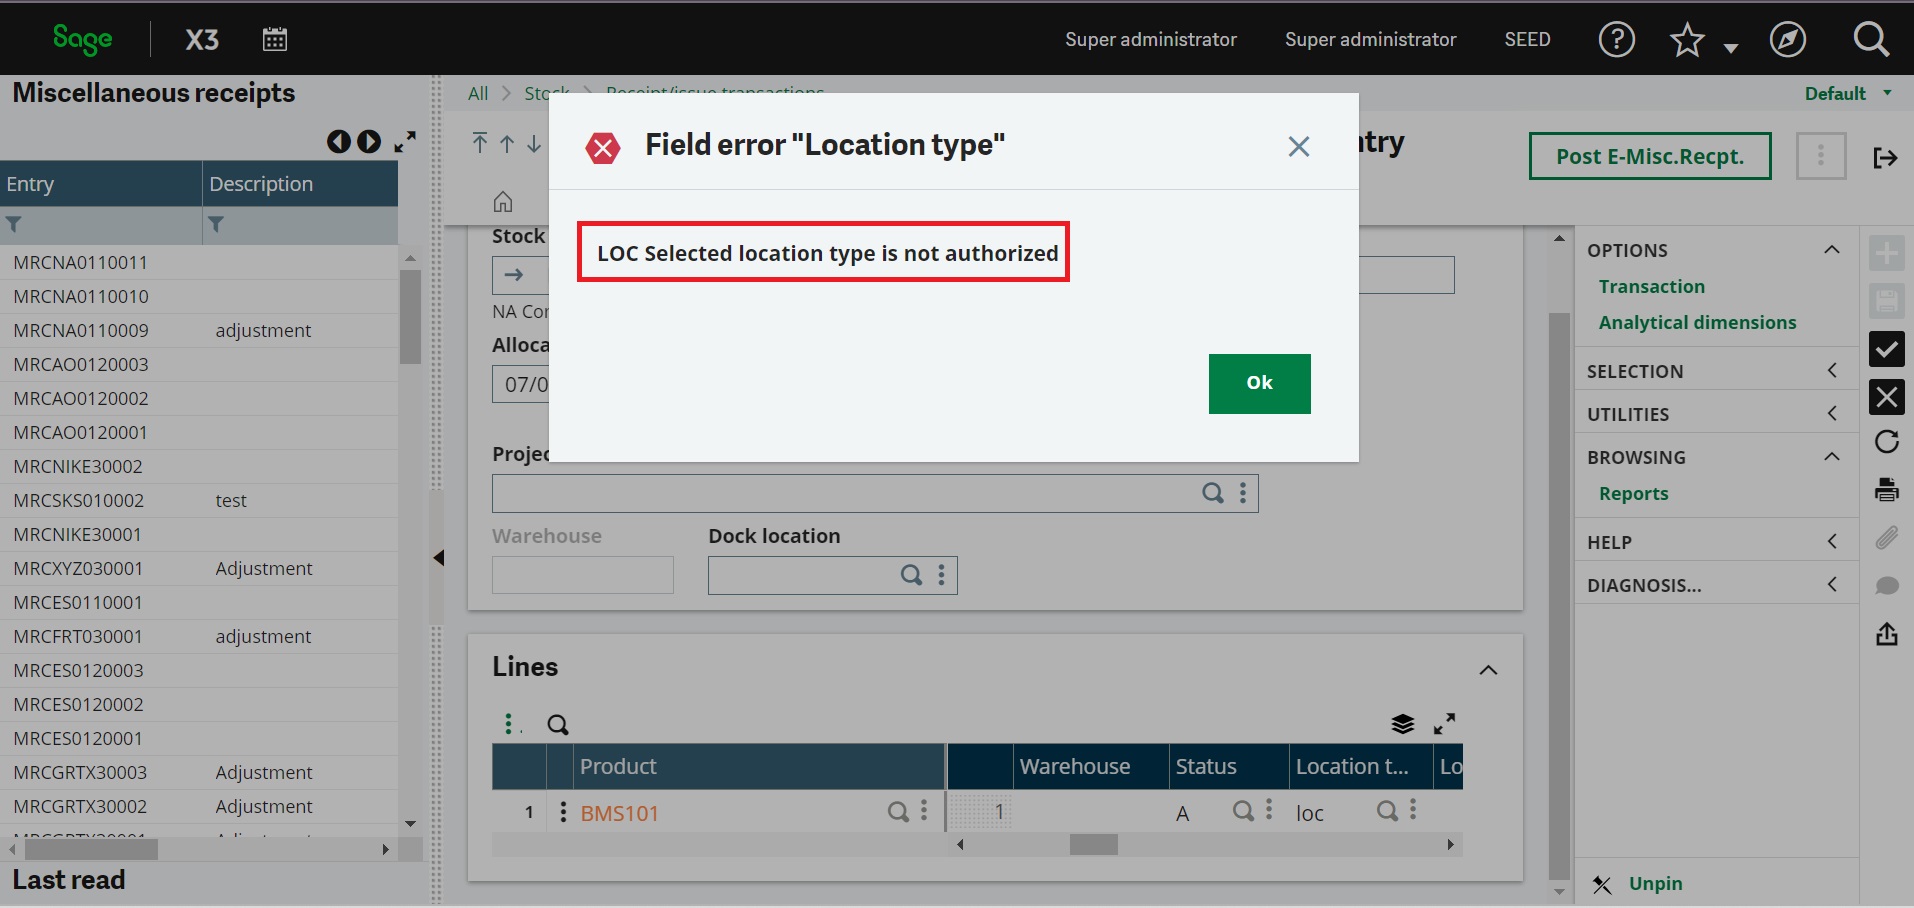Toggle the favorites star in the top bar
The image size is (1914, 908).
pyautogui.click(x=1687, y=39)
